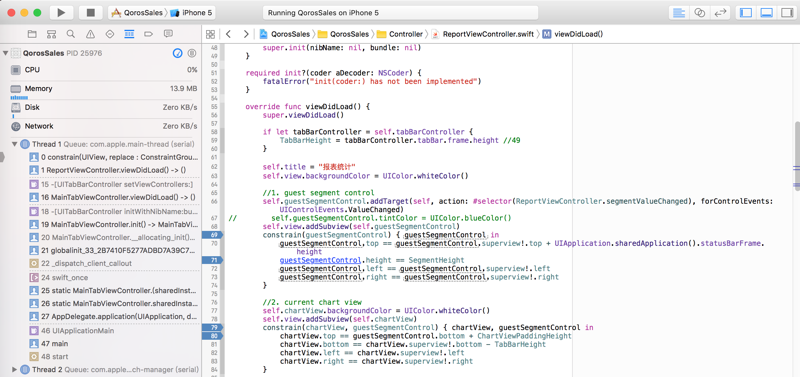The image size is (800, 377).
Task: Open the Find navigator magnifier icon
Action: pos(71,34)
